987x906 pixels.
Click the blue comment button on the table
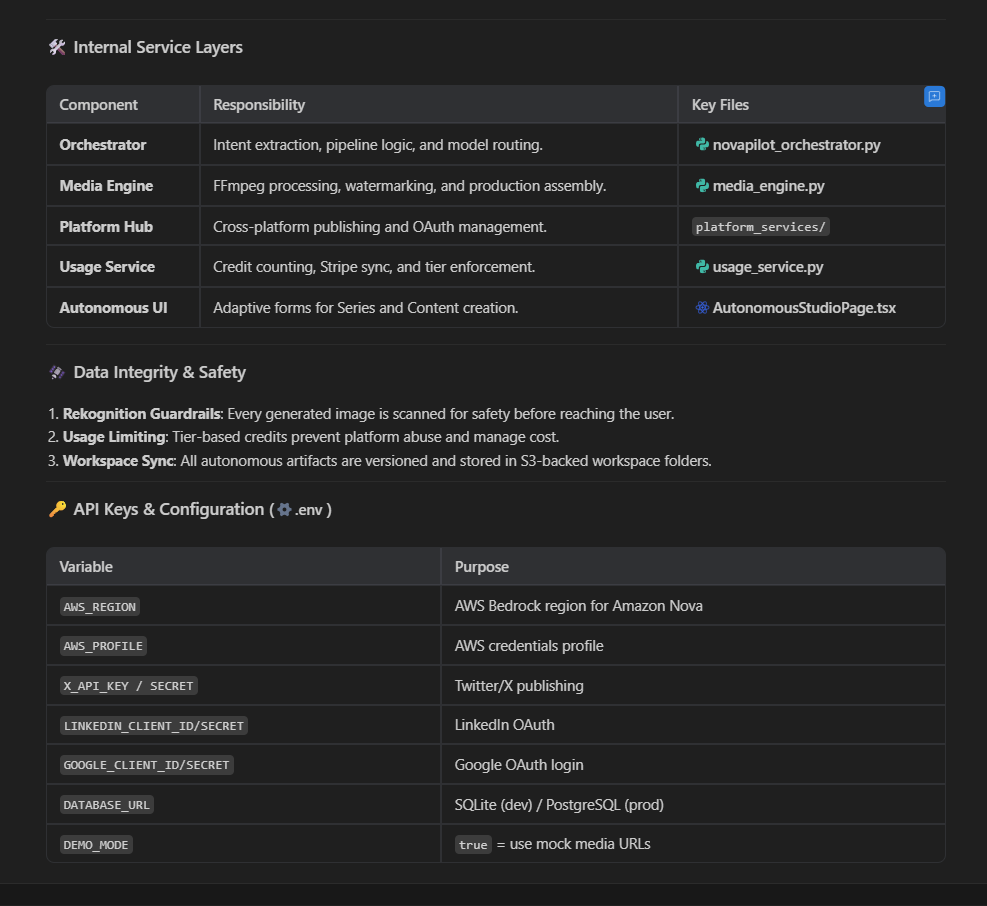click(934, 97)
